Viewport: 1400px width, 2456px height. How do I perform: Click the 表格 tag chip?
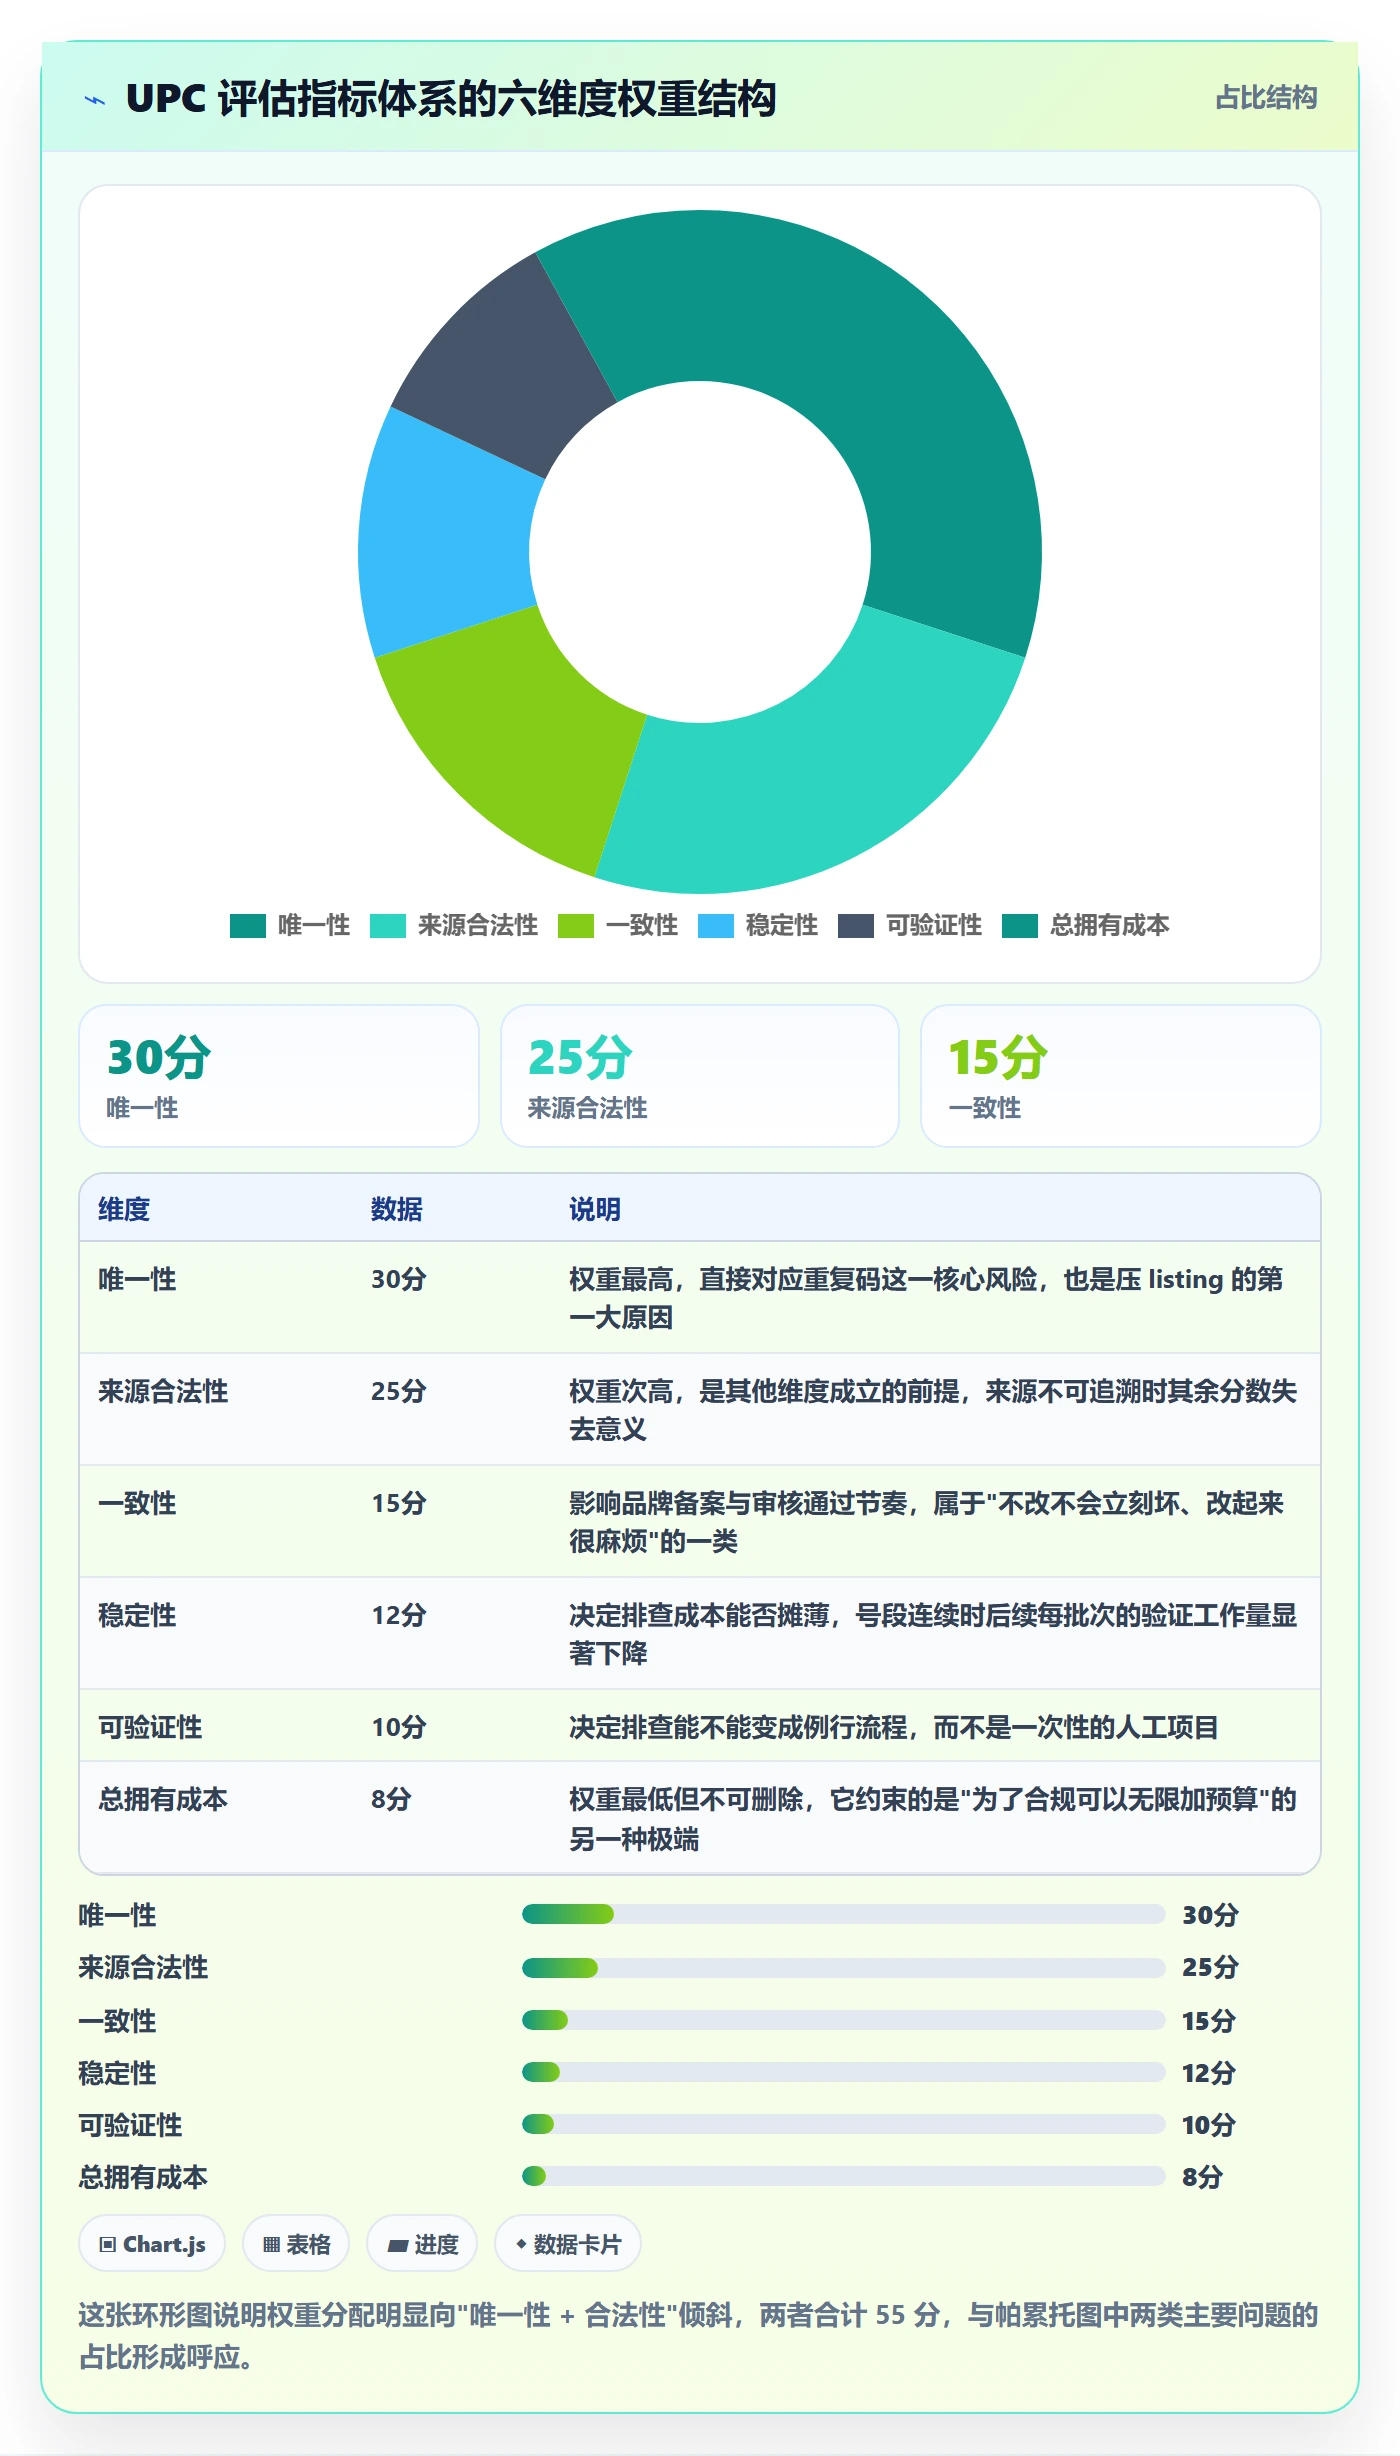pos(296,2244)
